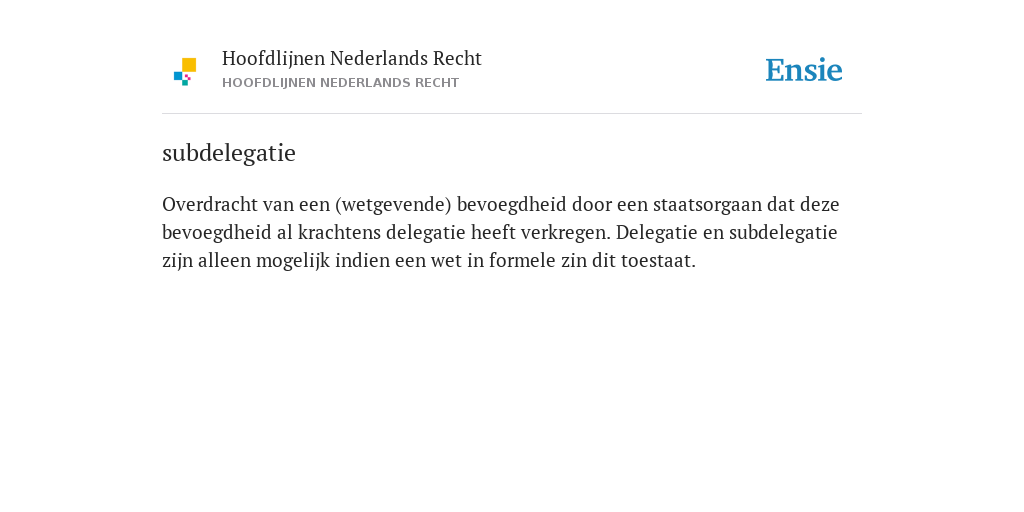
Task: Select the subdelegatie heading
Action: click(229, 153)
